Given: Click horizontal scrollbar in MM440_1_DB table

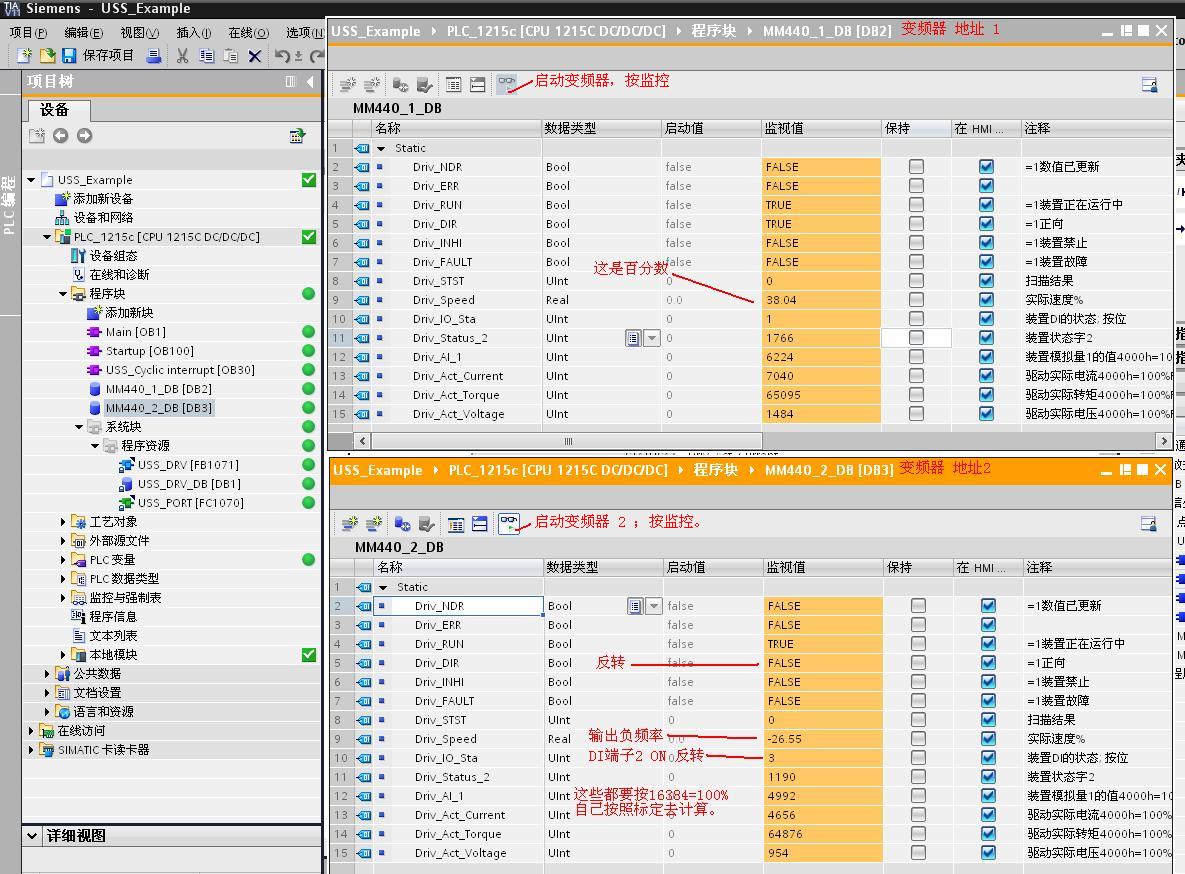Looking at the screenshot, I should pos(567,441).
